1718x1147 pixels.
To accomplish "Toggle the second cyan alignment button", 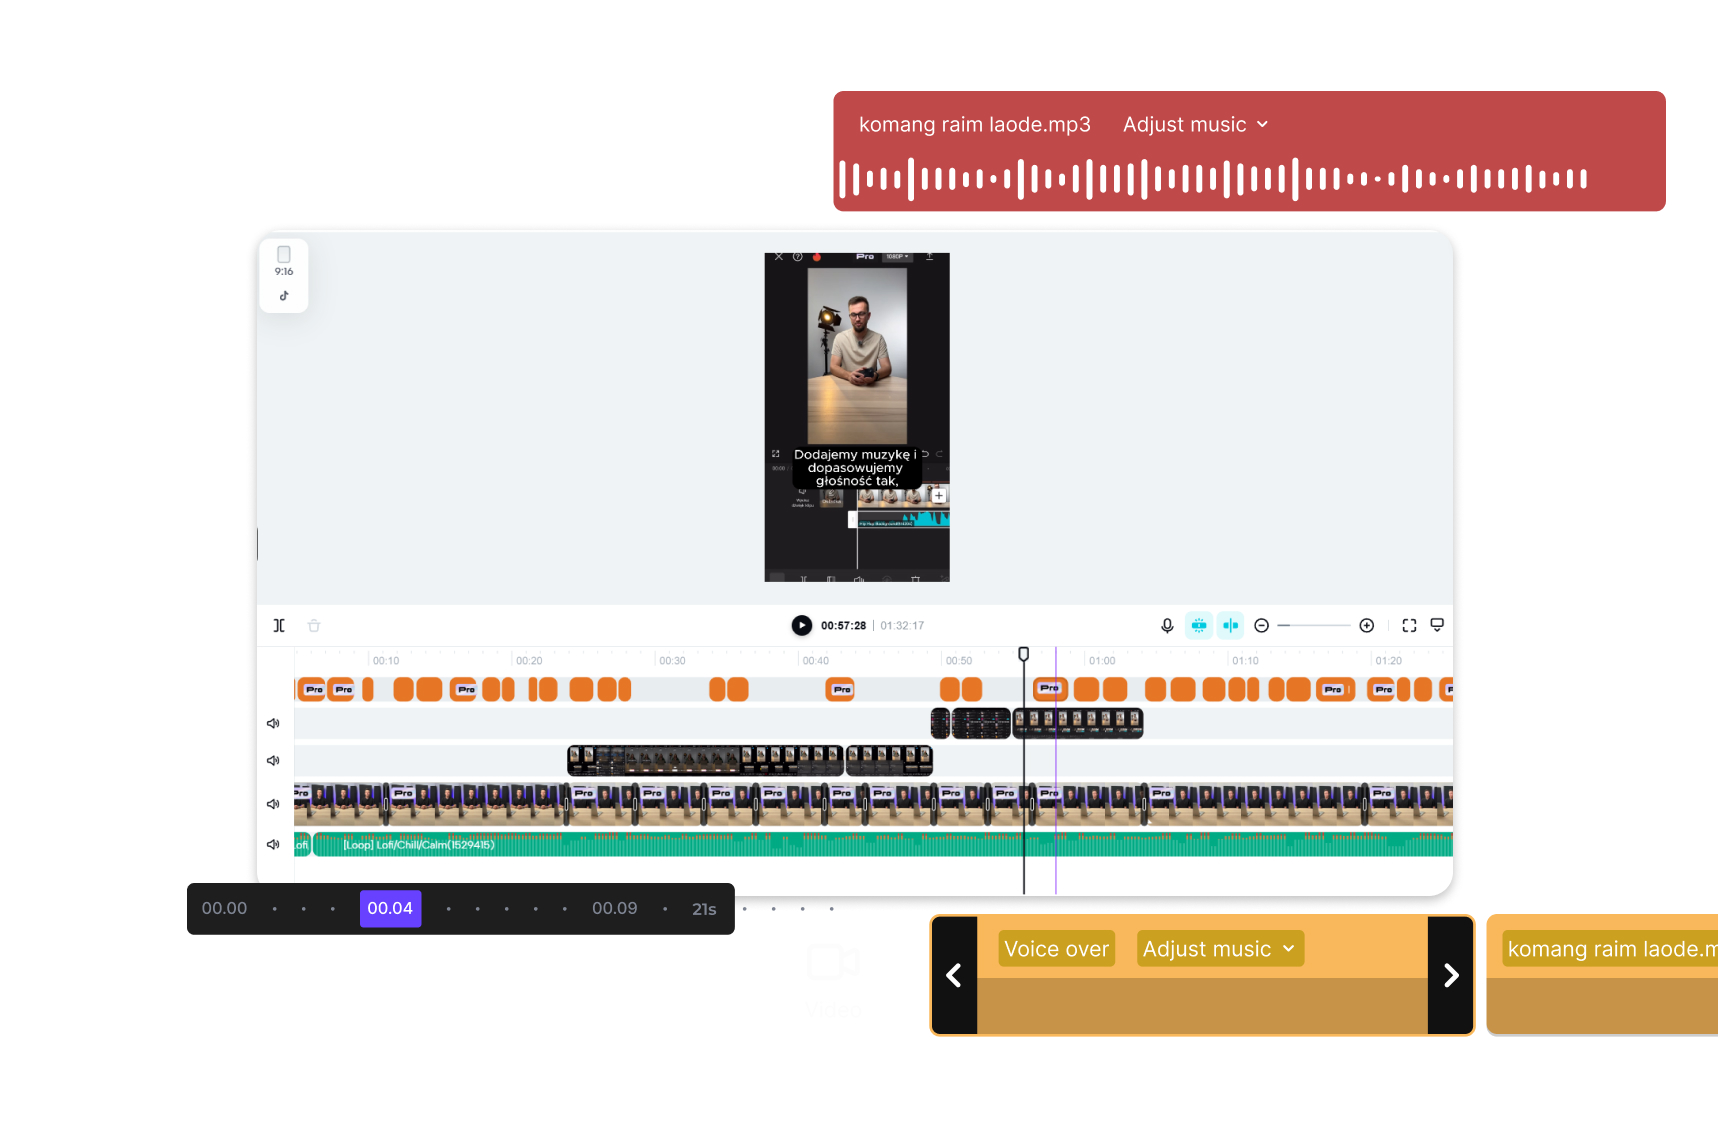I will click(x=1231, y=626).
